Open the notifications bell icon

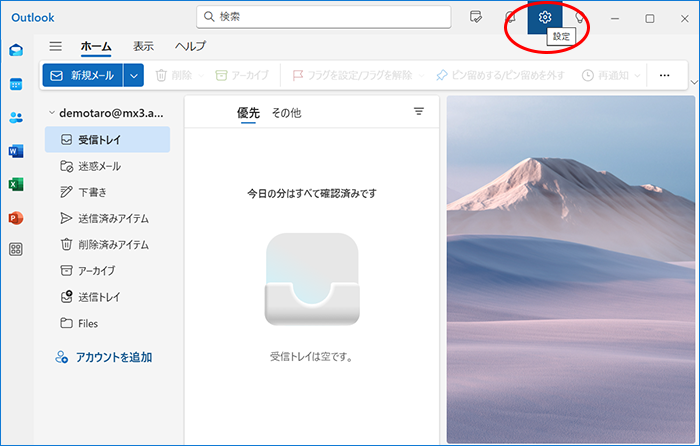(510, 17)
